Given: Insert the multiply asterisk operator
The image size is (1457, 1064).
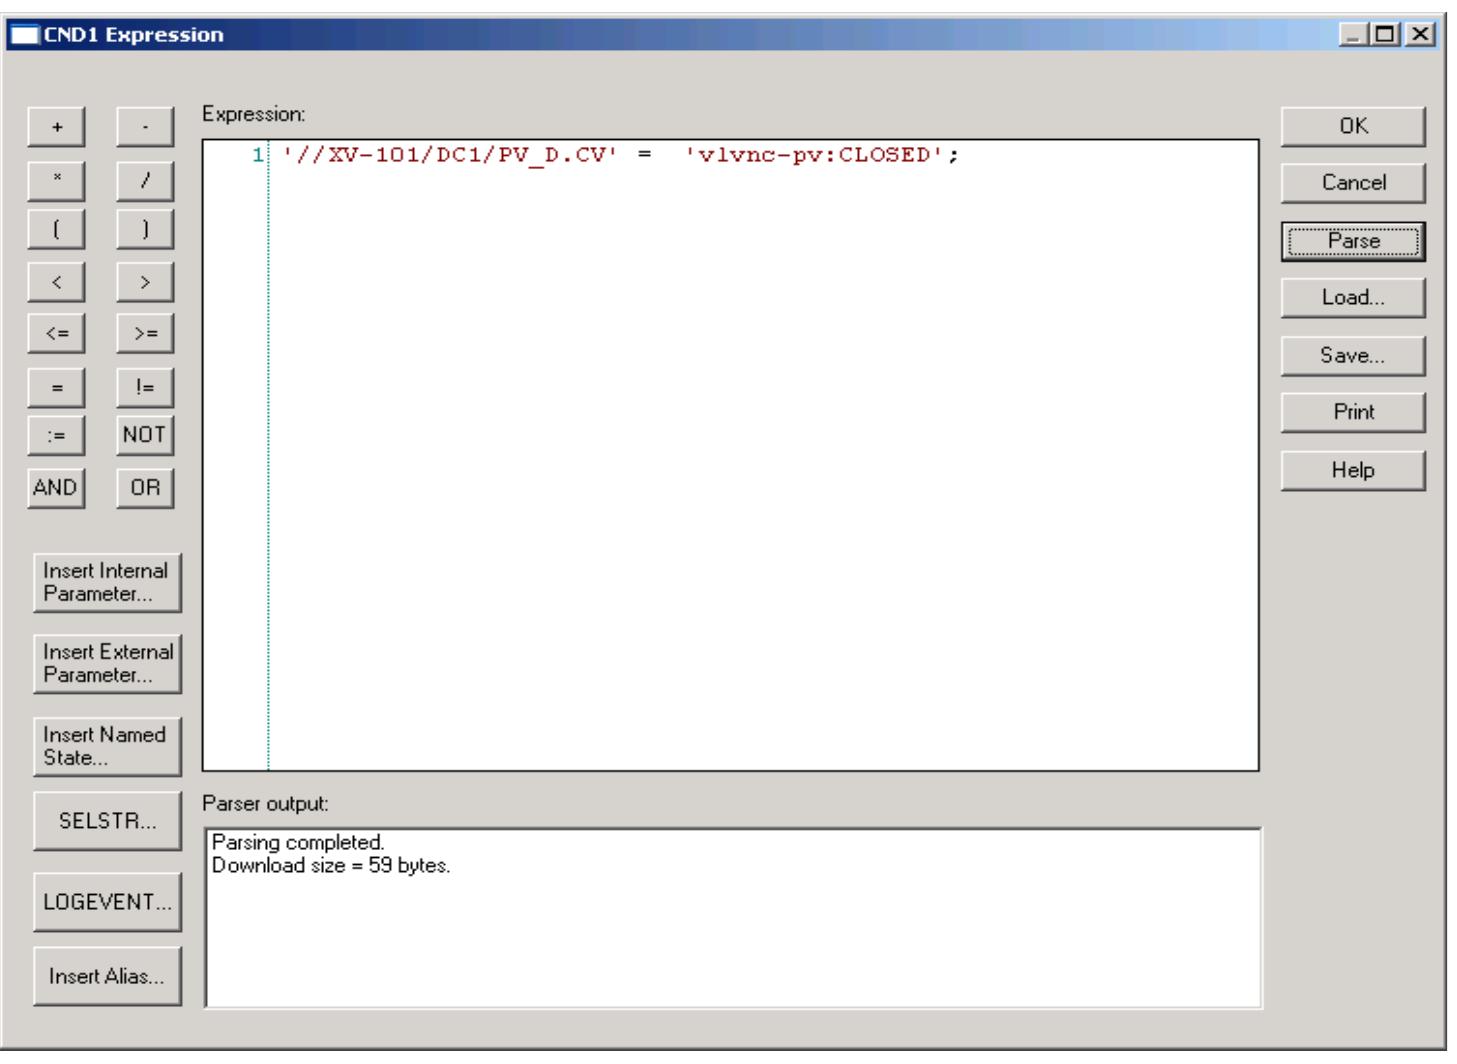Looking at the screenshot, I should 56,180.
